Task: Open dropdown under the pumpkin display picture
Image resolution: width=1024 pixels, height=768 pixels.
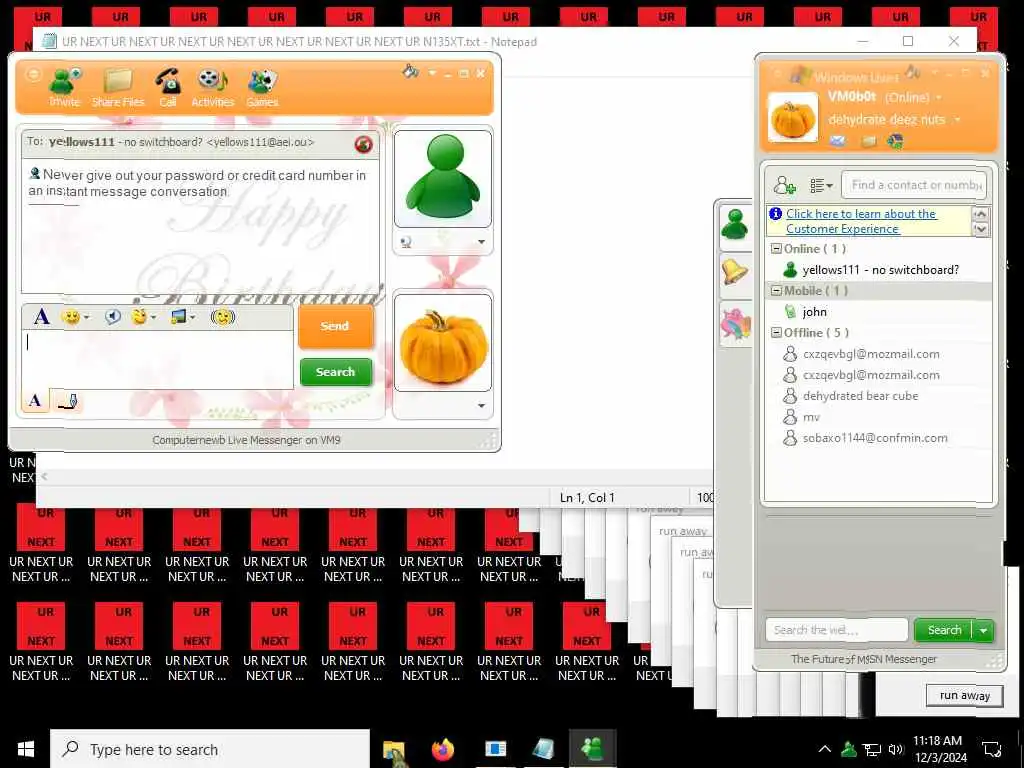Action: (481, 406)
